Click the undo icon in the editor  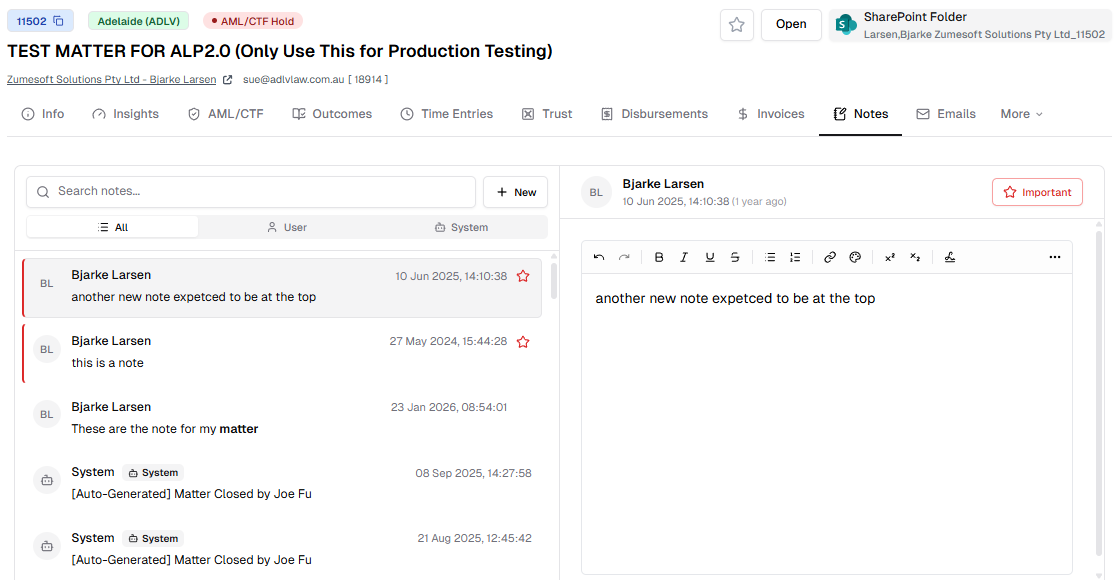coord(599,257)
